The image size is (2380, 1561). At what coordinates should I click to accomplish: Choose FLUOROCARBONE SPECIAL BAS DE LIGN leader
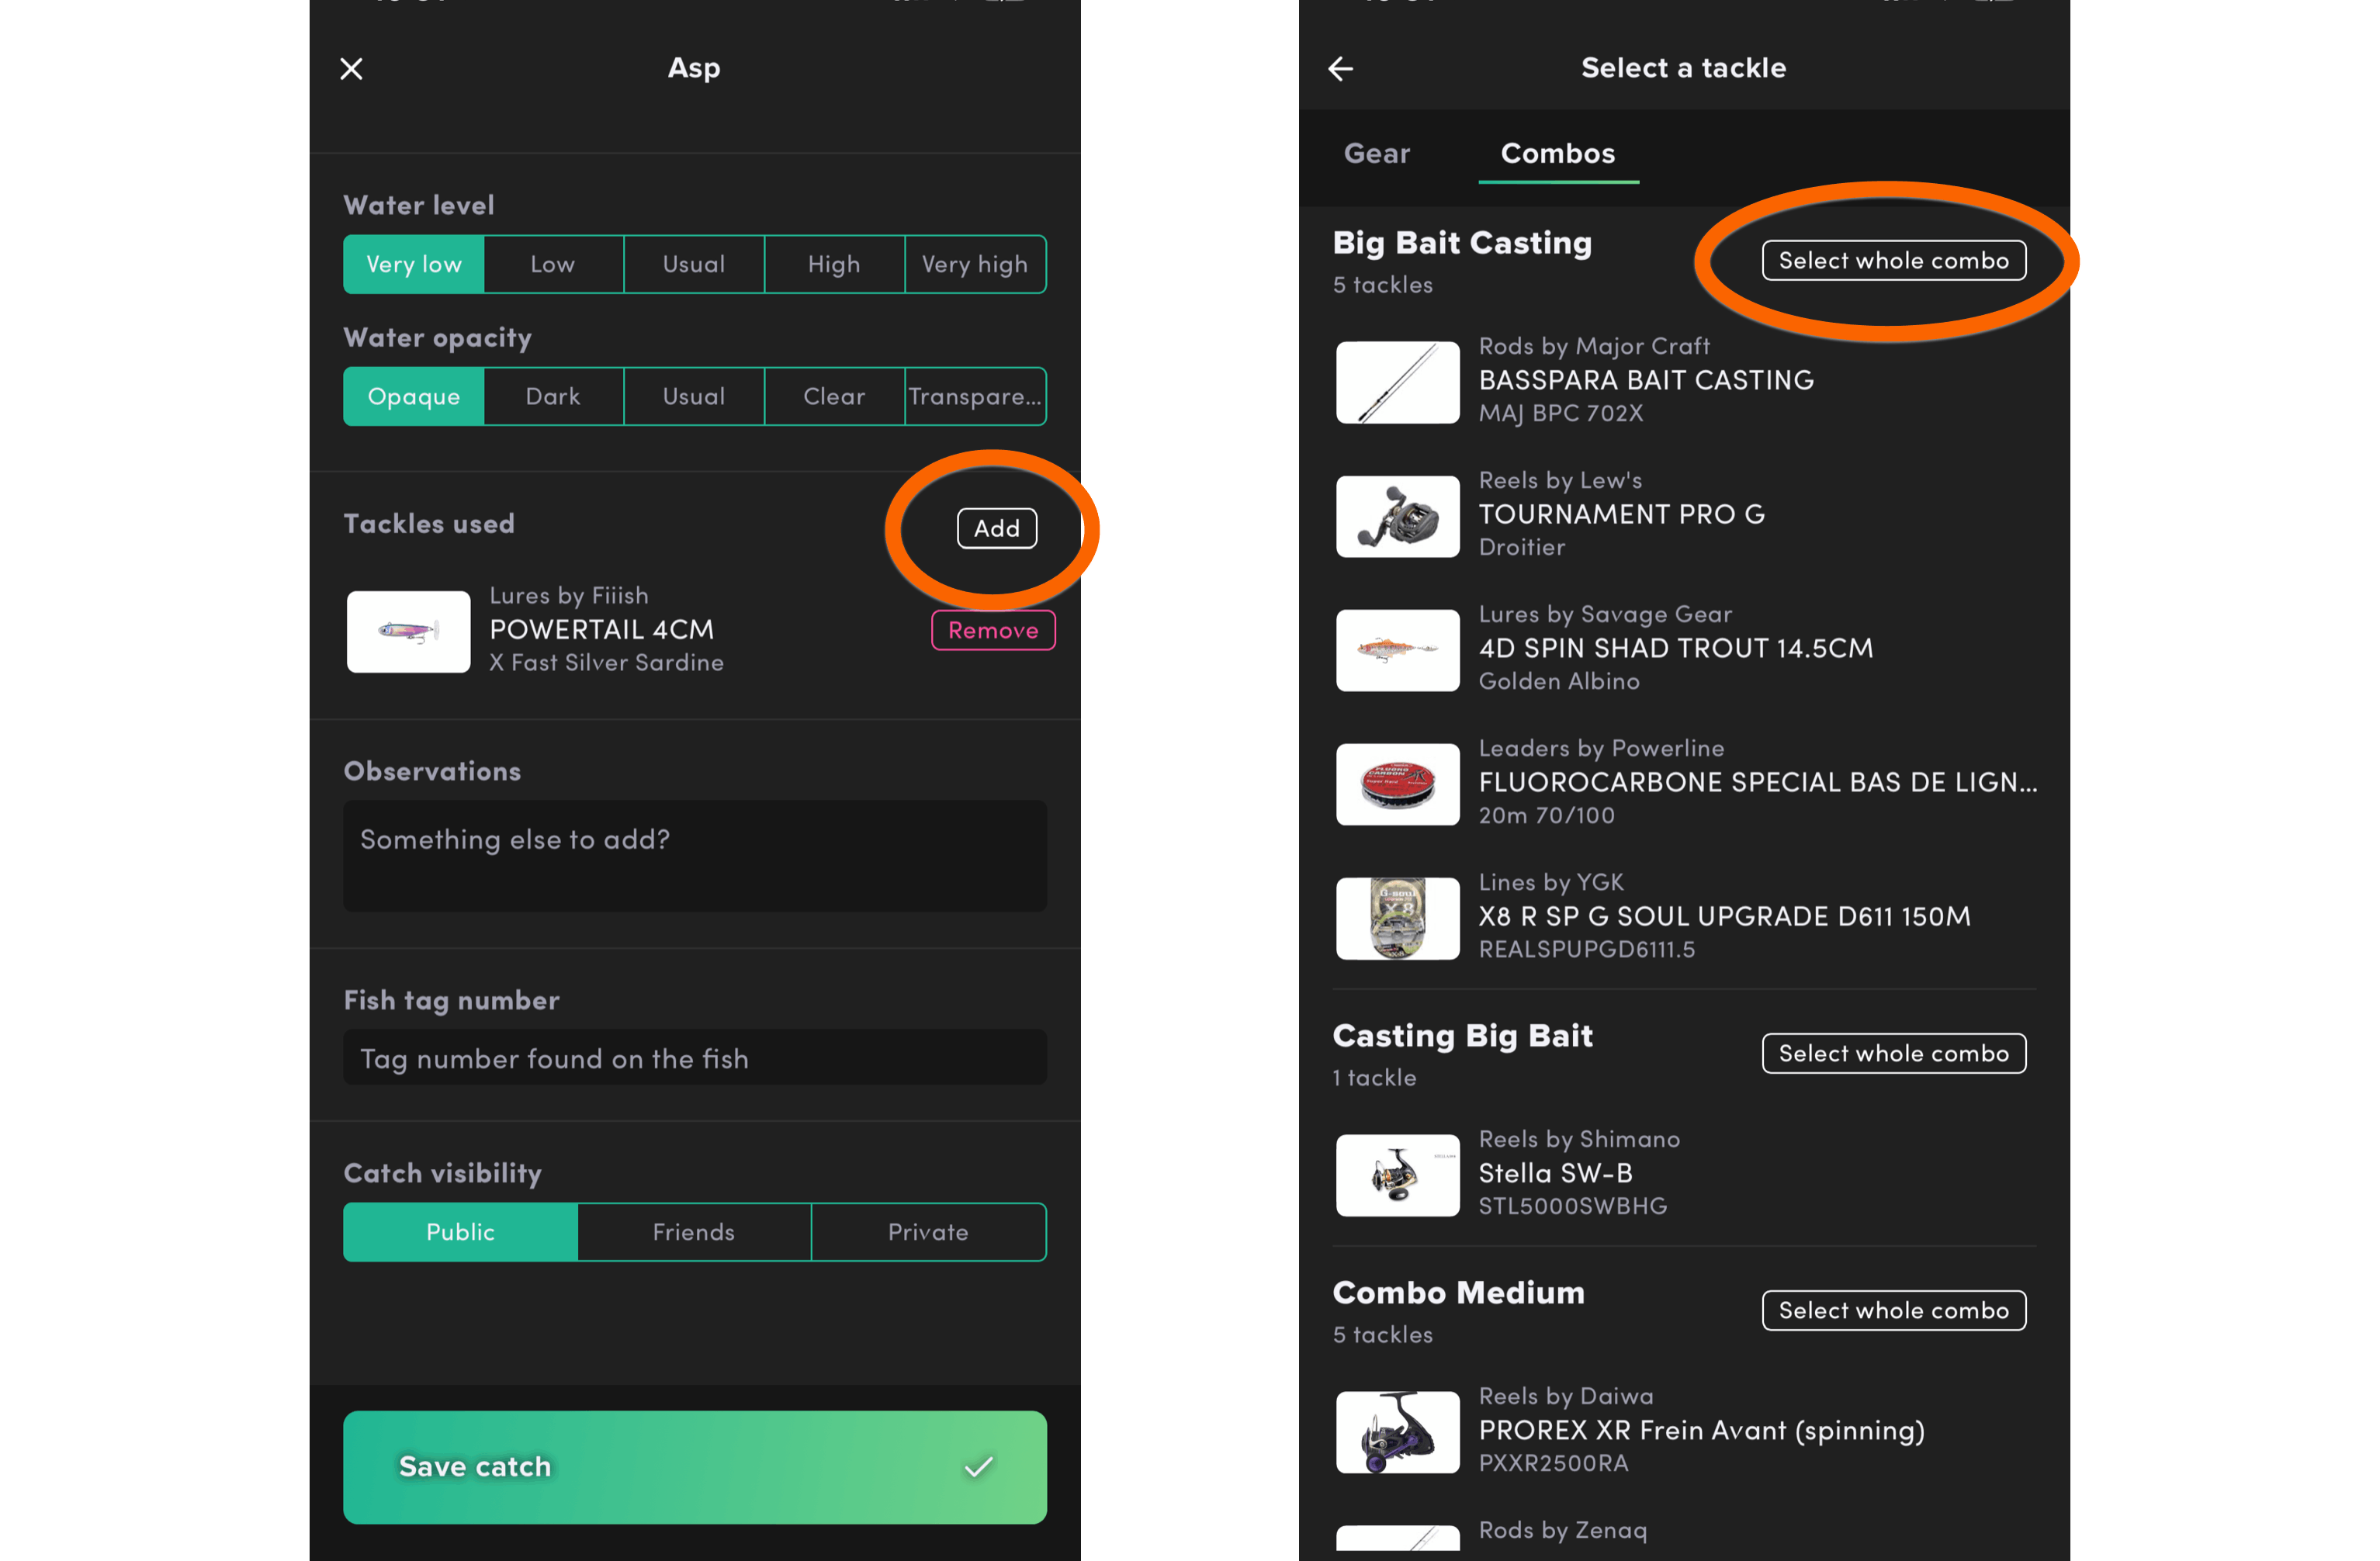(x=1685, y=784)
